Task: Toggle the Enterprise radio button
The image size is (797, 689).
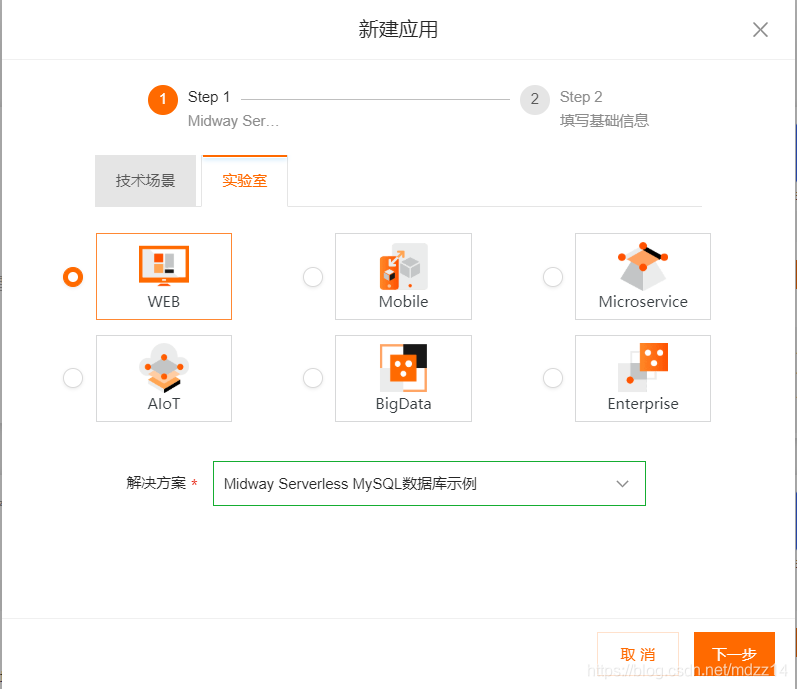Action: coord(553,378)
